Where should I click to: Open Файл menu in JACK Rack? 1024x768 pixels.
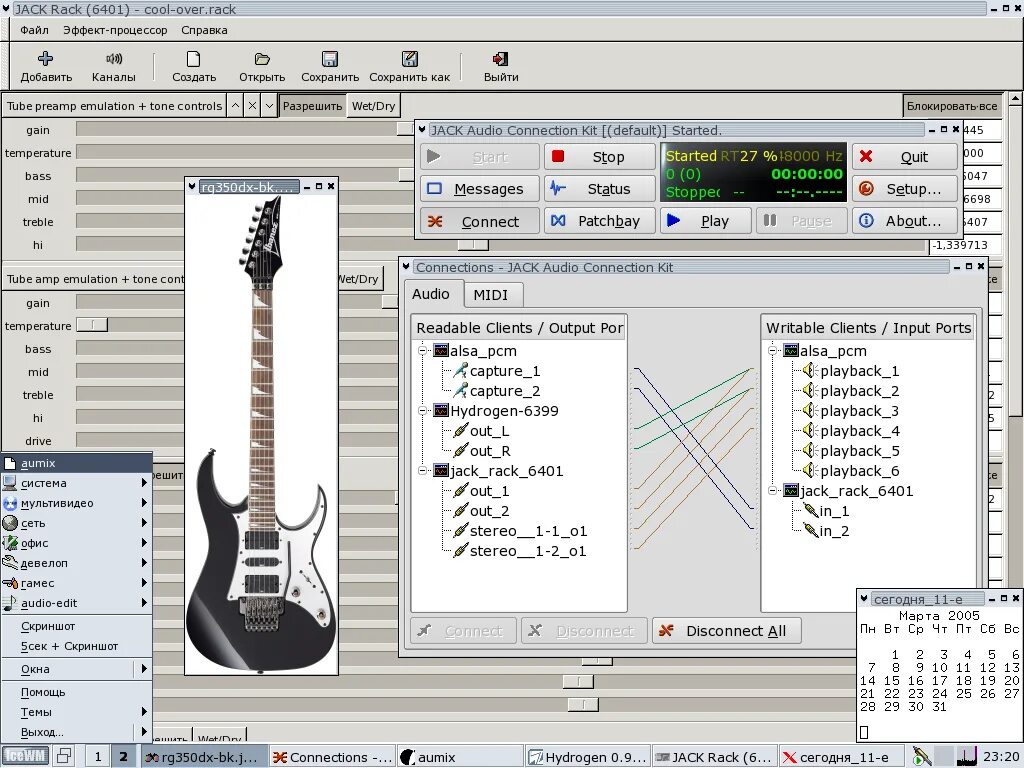34,30
